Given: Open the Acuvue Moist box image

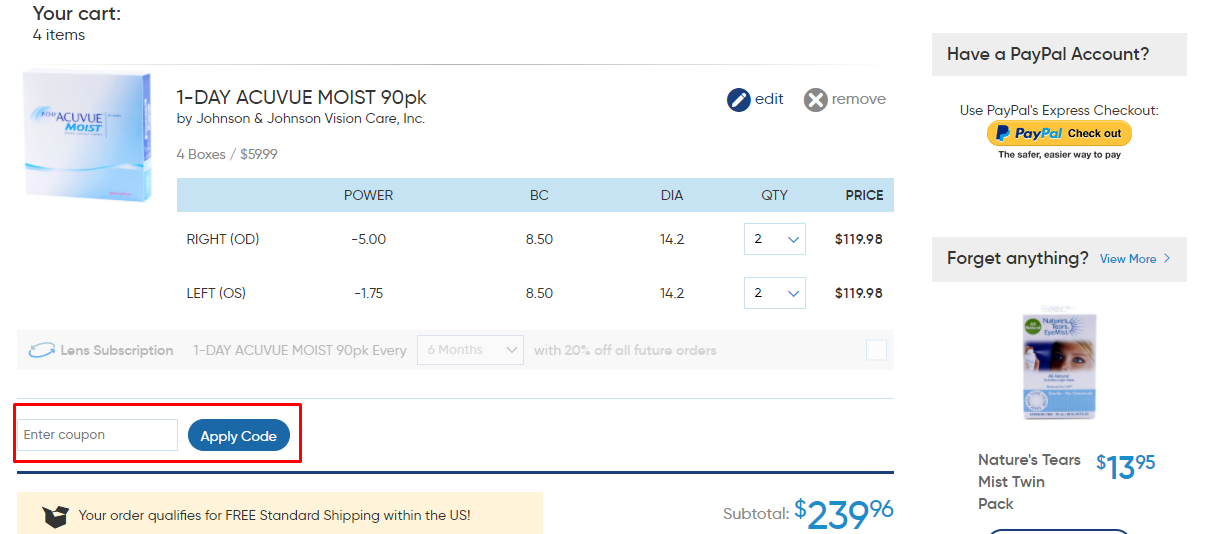Looking at the screenshot, I should (87, 137).
